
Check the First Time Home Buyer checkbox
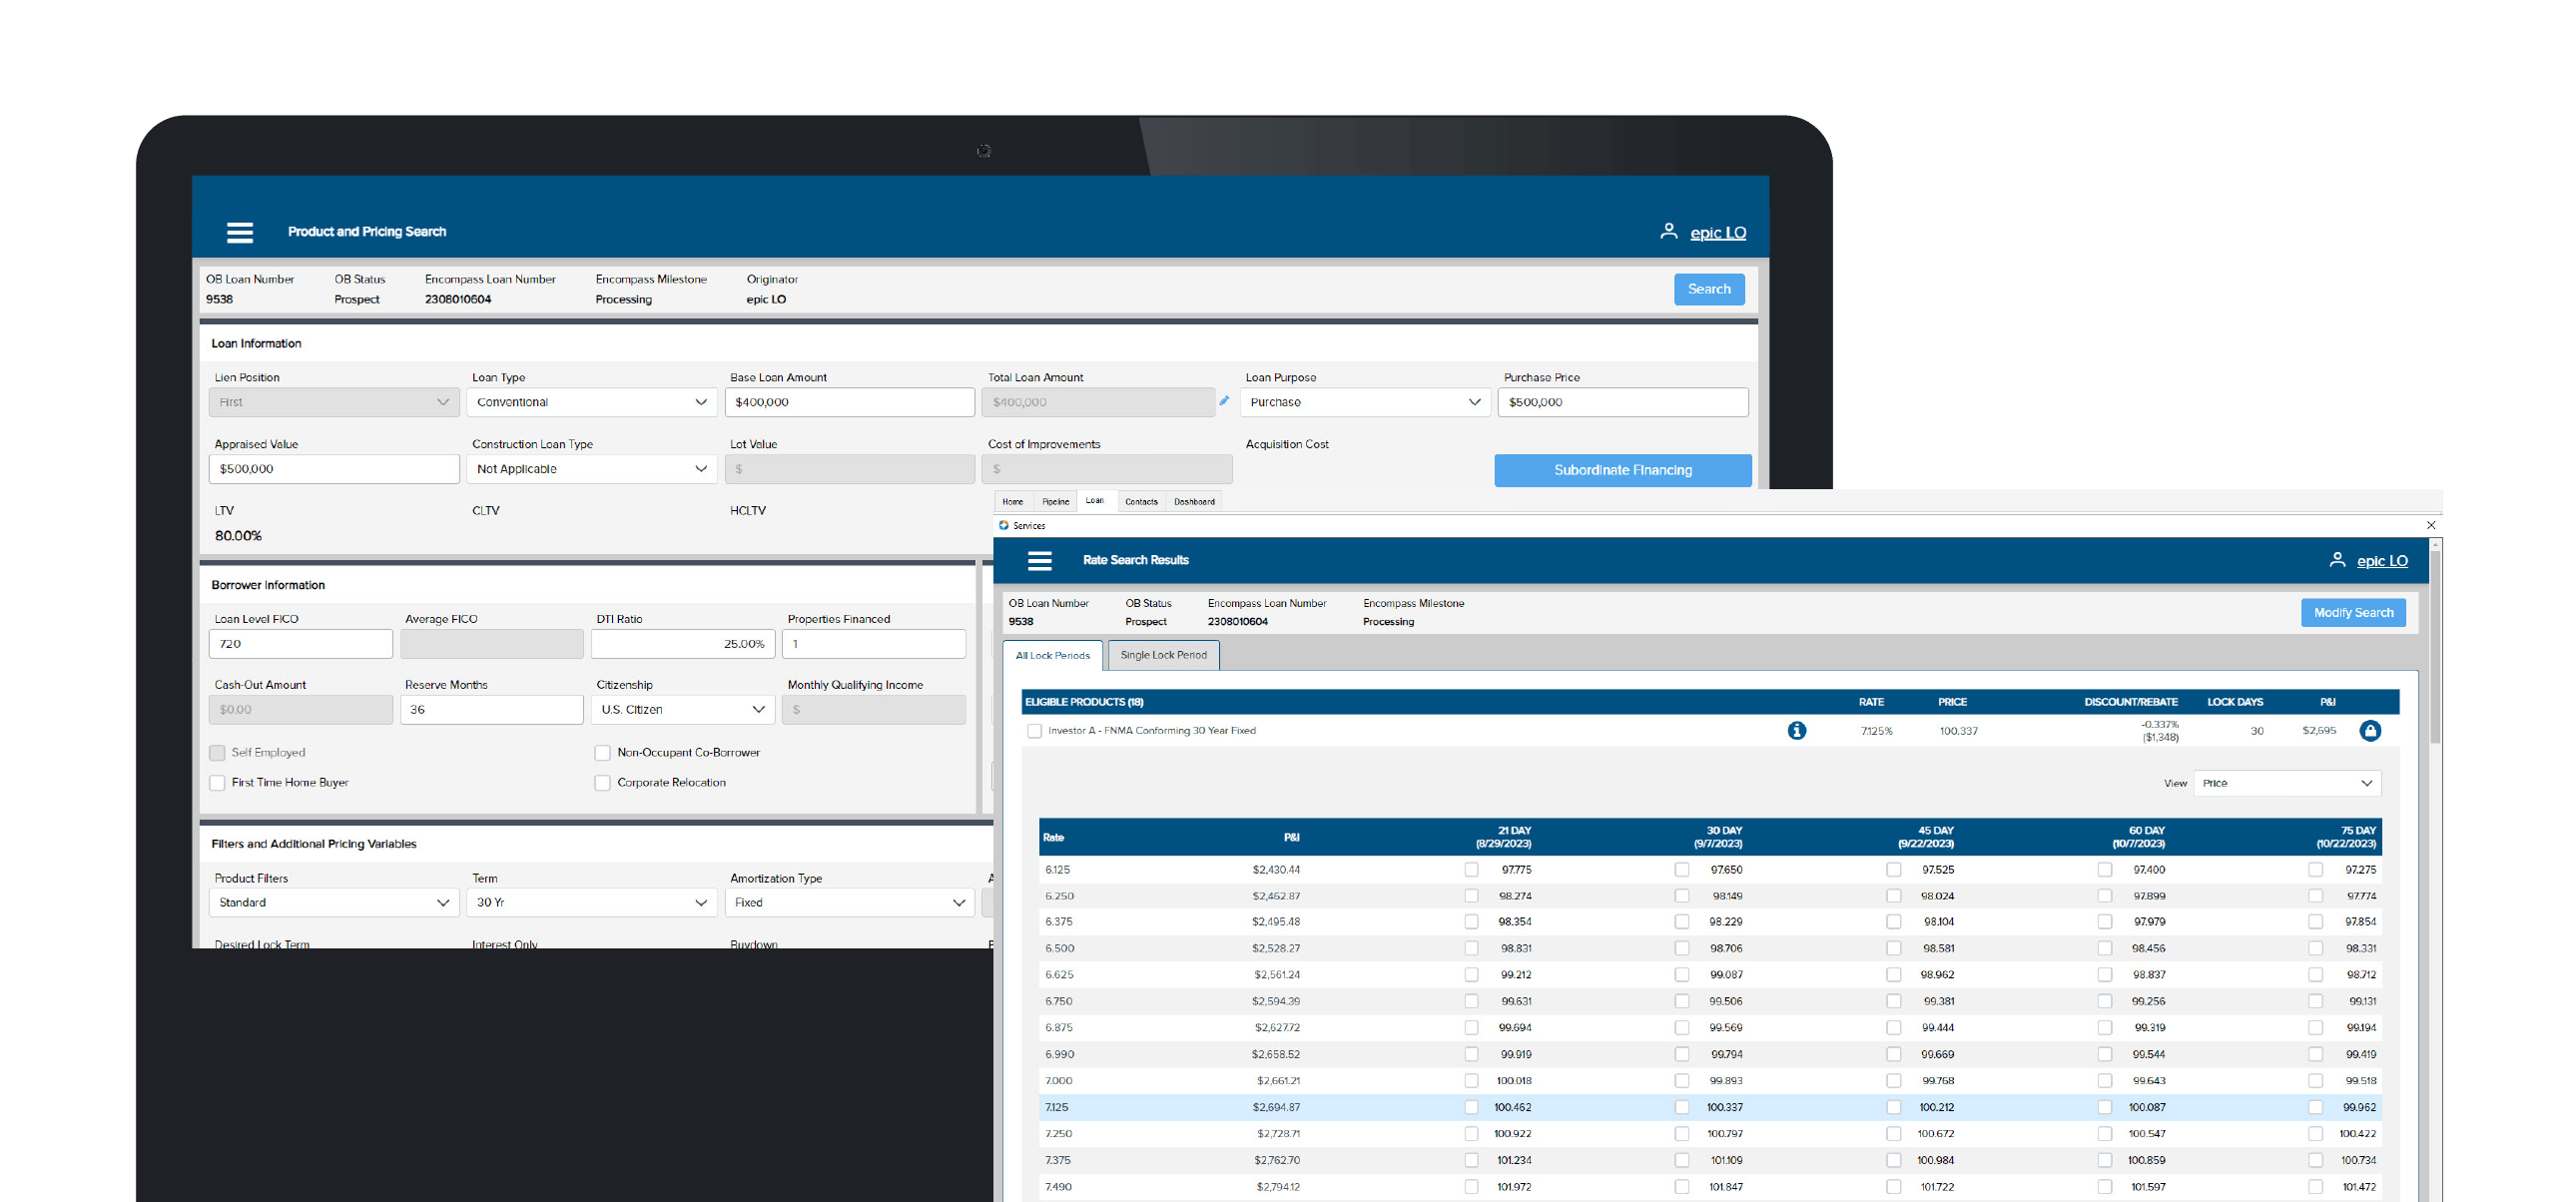tap(217, 783)
